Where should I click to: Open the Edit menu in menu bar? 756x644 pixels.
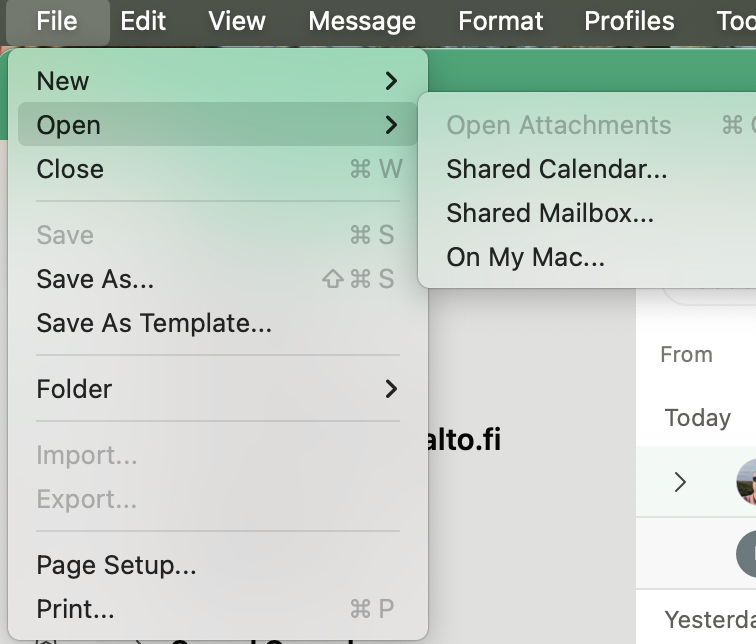(143, 21)
